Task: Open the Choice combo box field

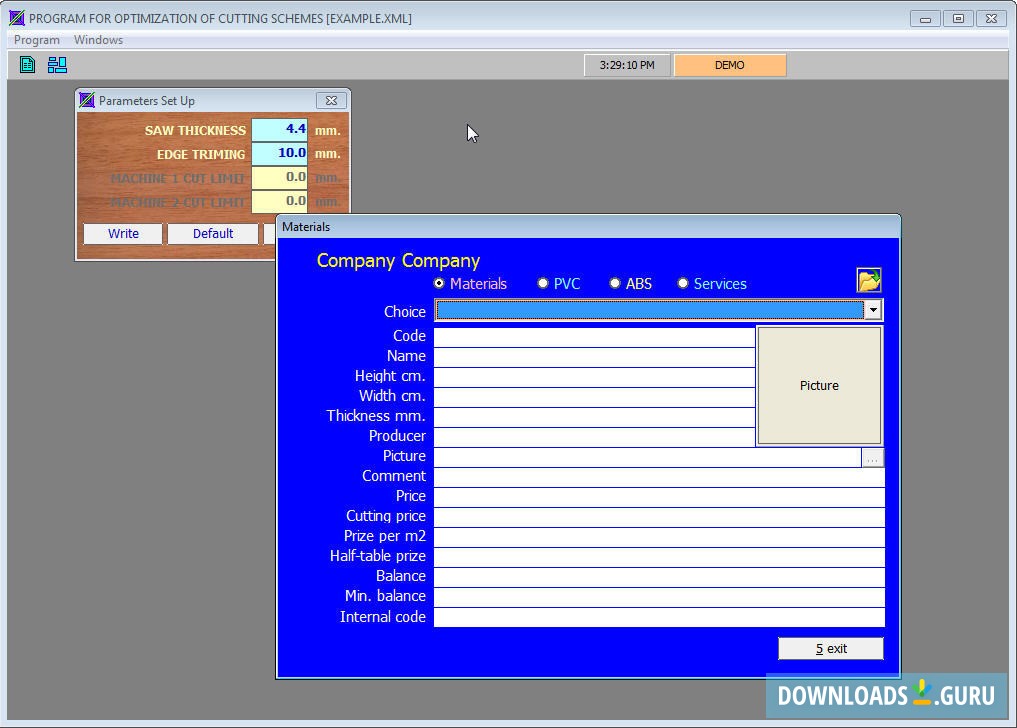Action: pyautogui.click(x=649, y=311)
